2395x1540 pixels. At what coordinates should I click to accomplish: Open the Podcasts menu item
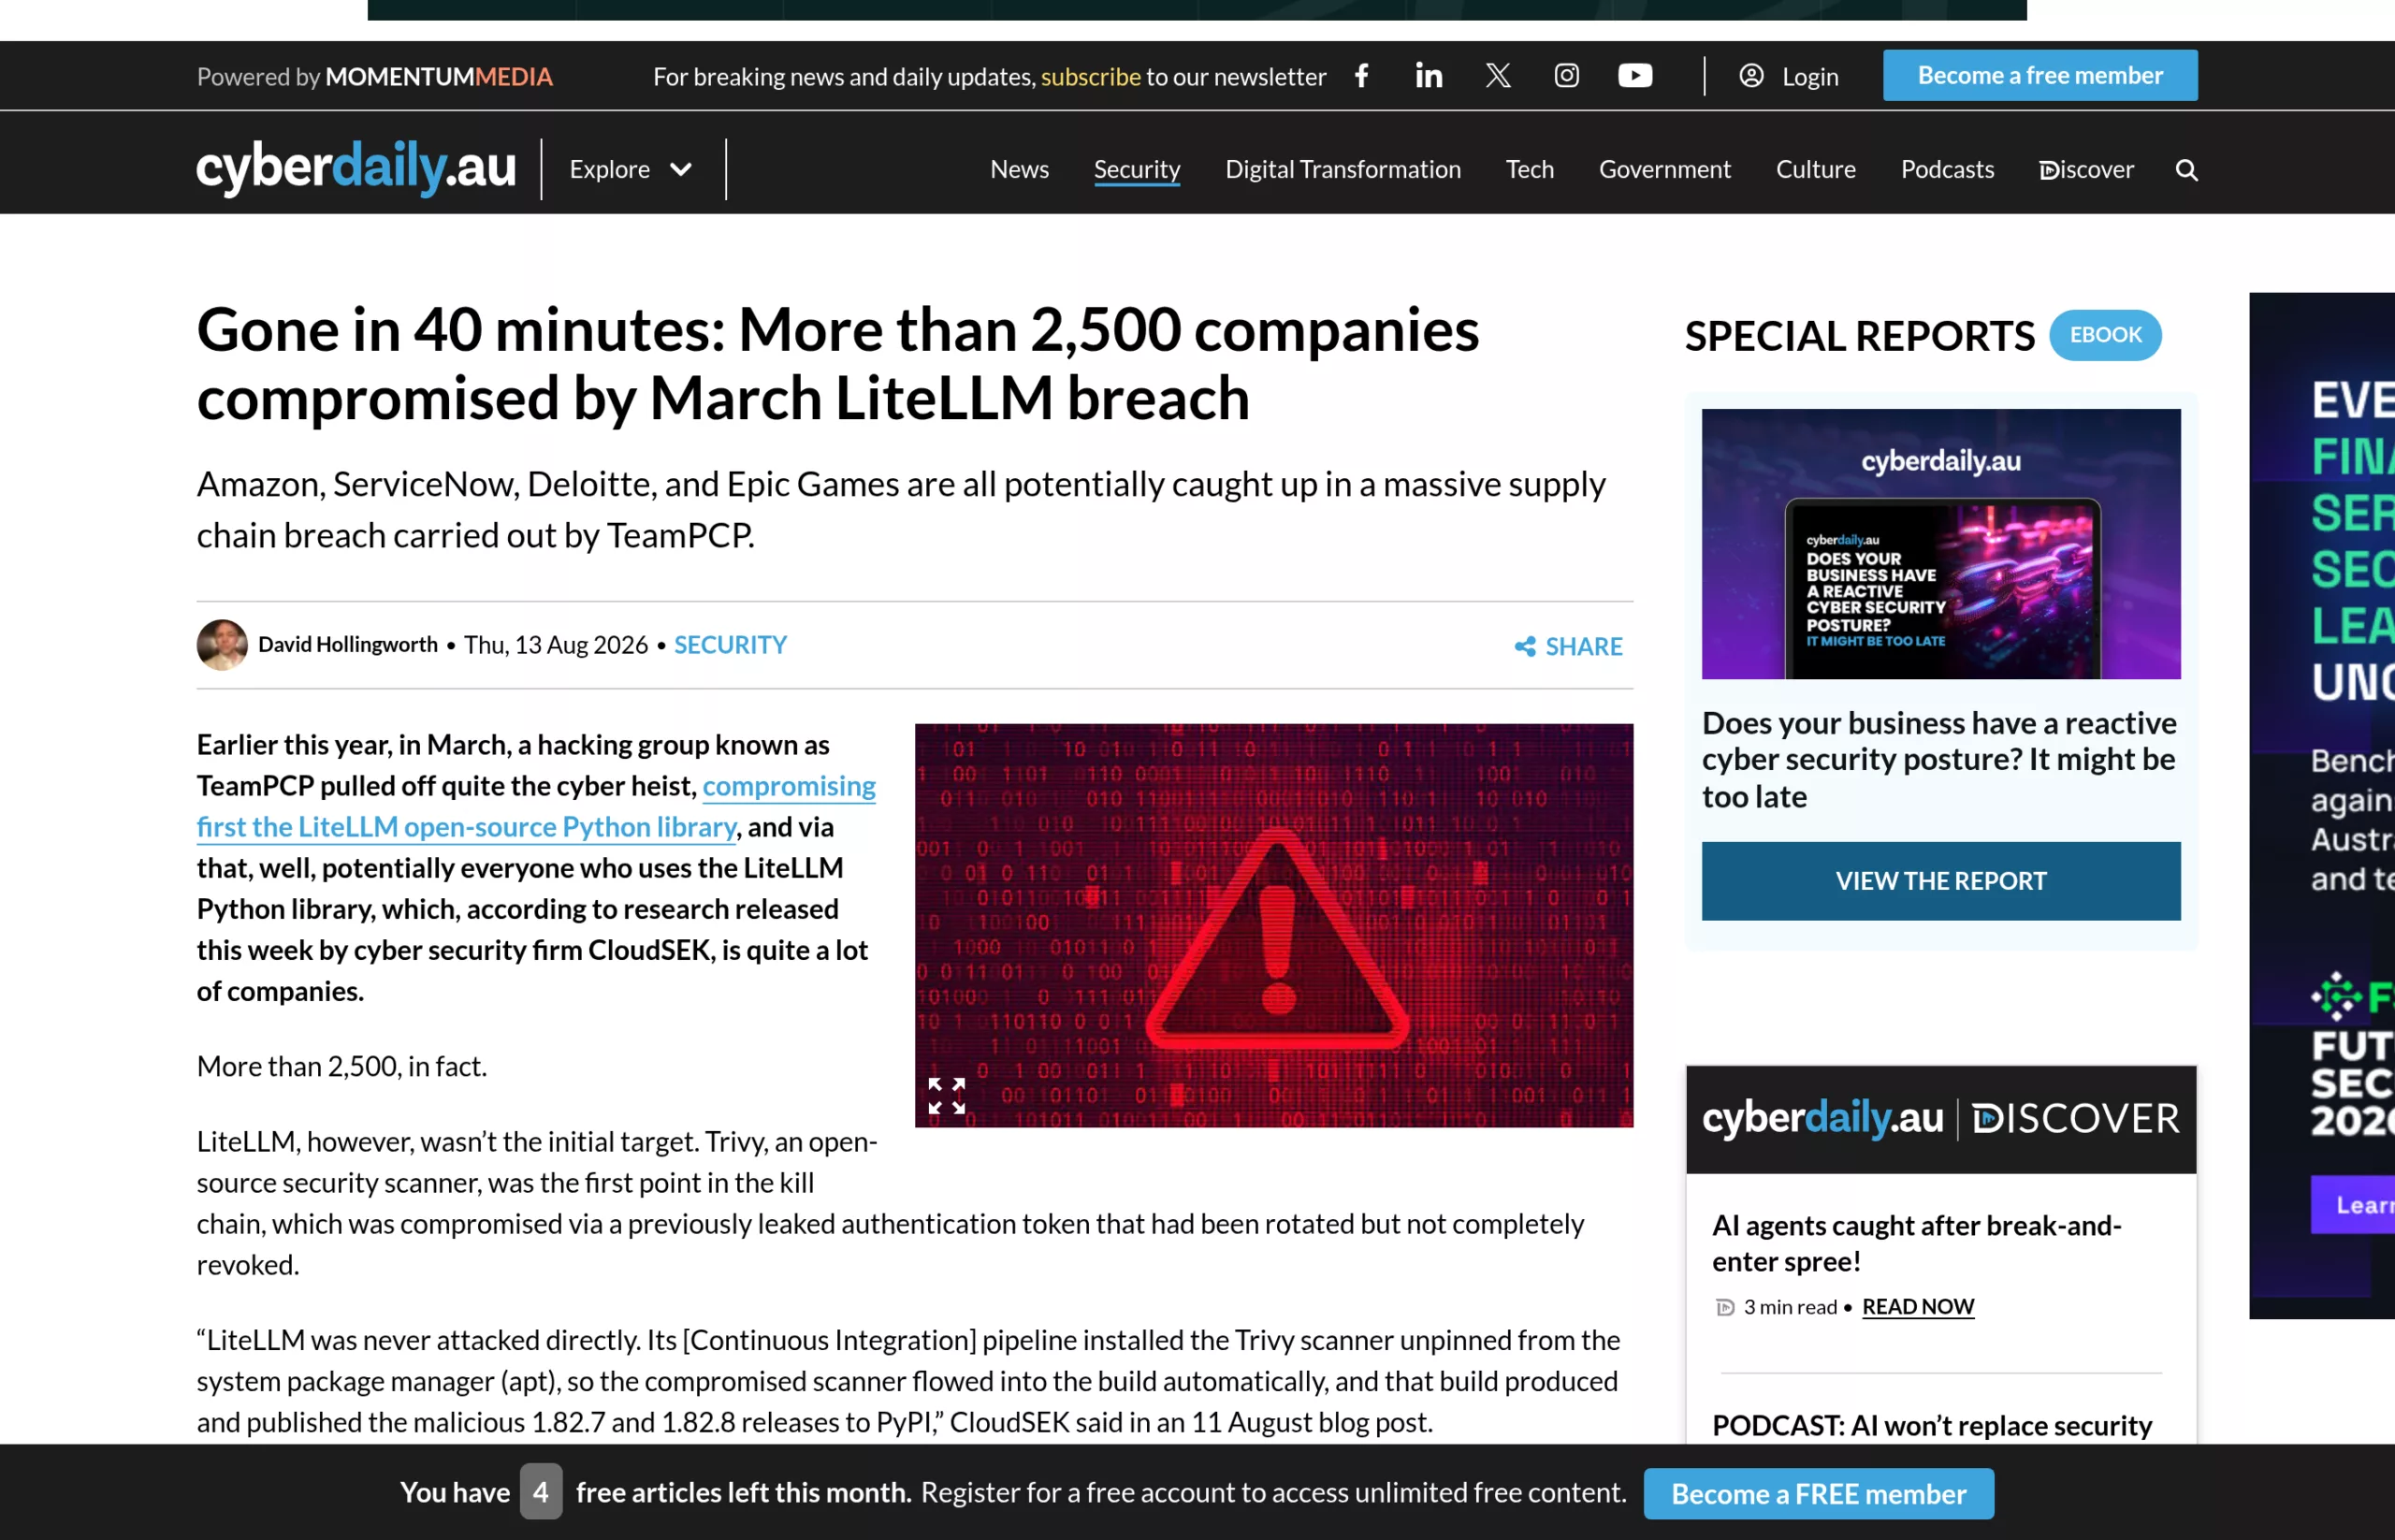tap(1947, 170)
